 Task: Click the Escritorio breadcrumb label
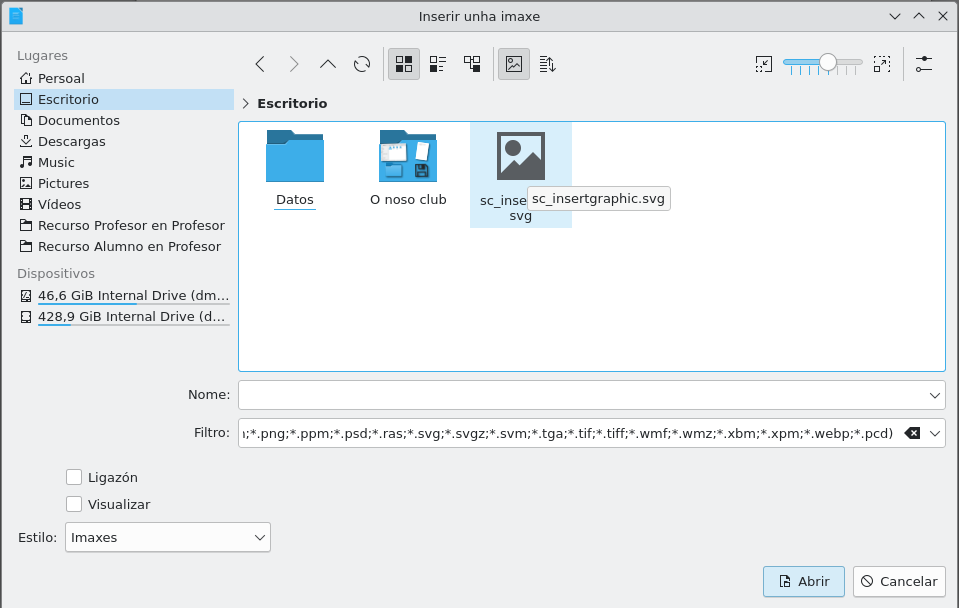(x=292, y=103)
